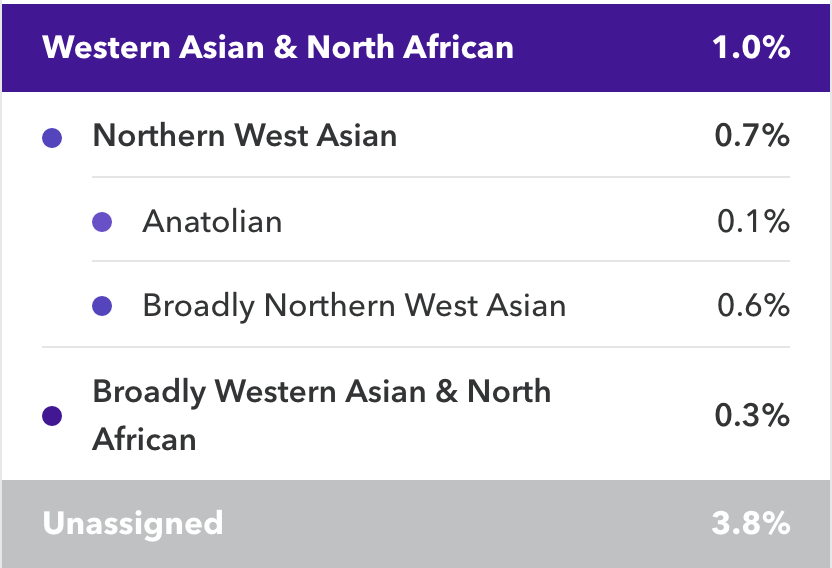Click the Unassigned label text
This screenshot has height=568, width=832.
click(132, 523)
